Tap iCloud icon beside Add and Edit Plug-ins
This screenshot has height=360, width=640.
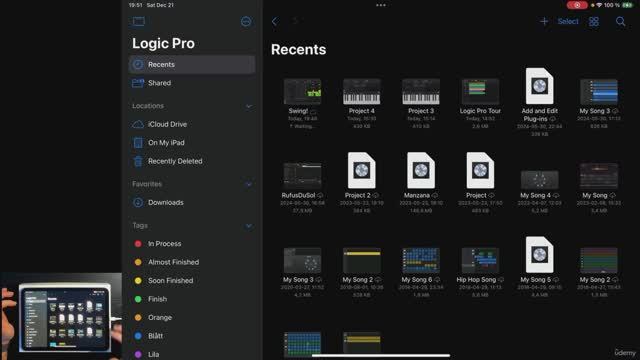(x=553, y=119)
